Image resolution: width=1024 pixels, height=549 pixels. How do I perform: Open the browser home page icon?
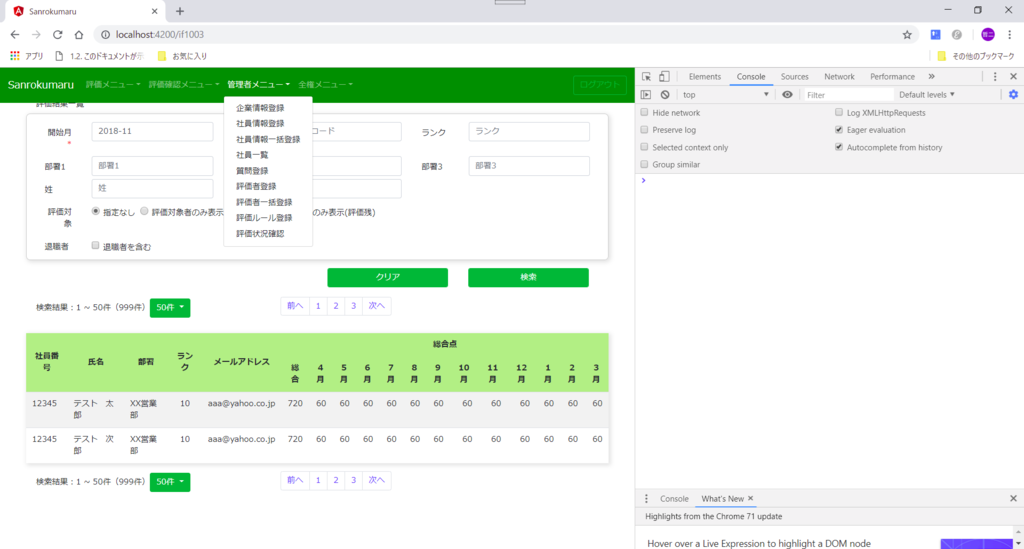click(79, 35)
